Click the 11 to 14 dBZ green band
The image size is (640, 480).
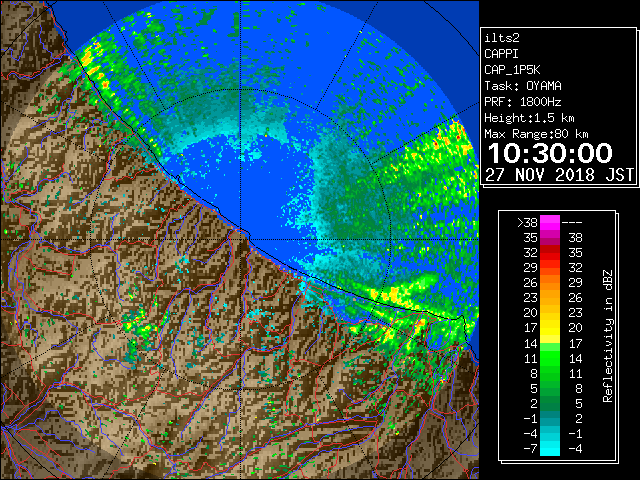[550, 358]
